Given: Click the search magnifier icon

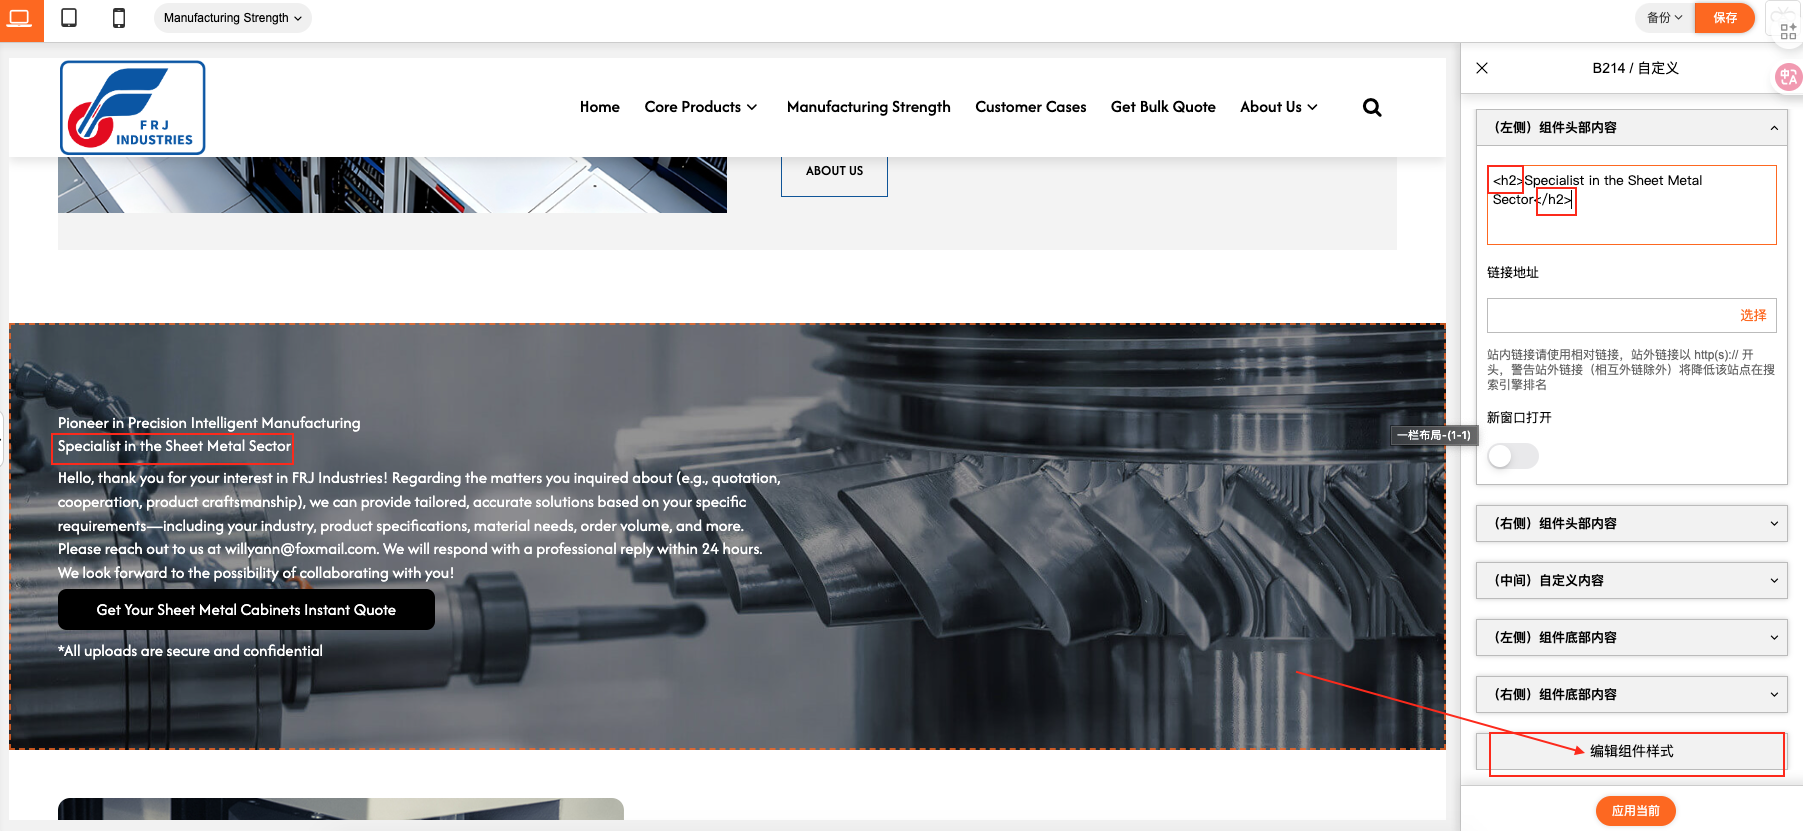Looking at the screenshot, I should click(x=1372, y=108).
